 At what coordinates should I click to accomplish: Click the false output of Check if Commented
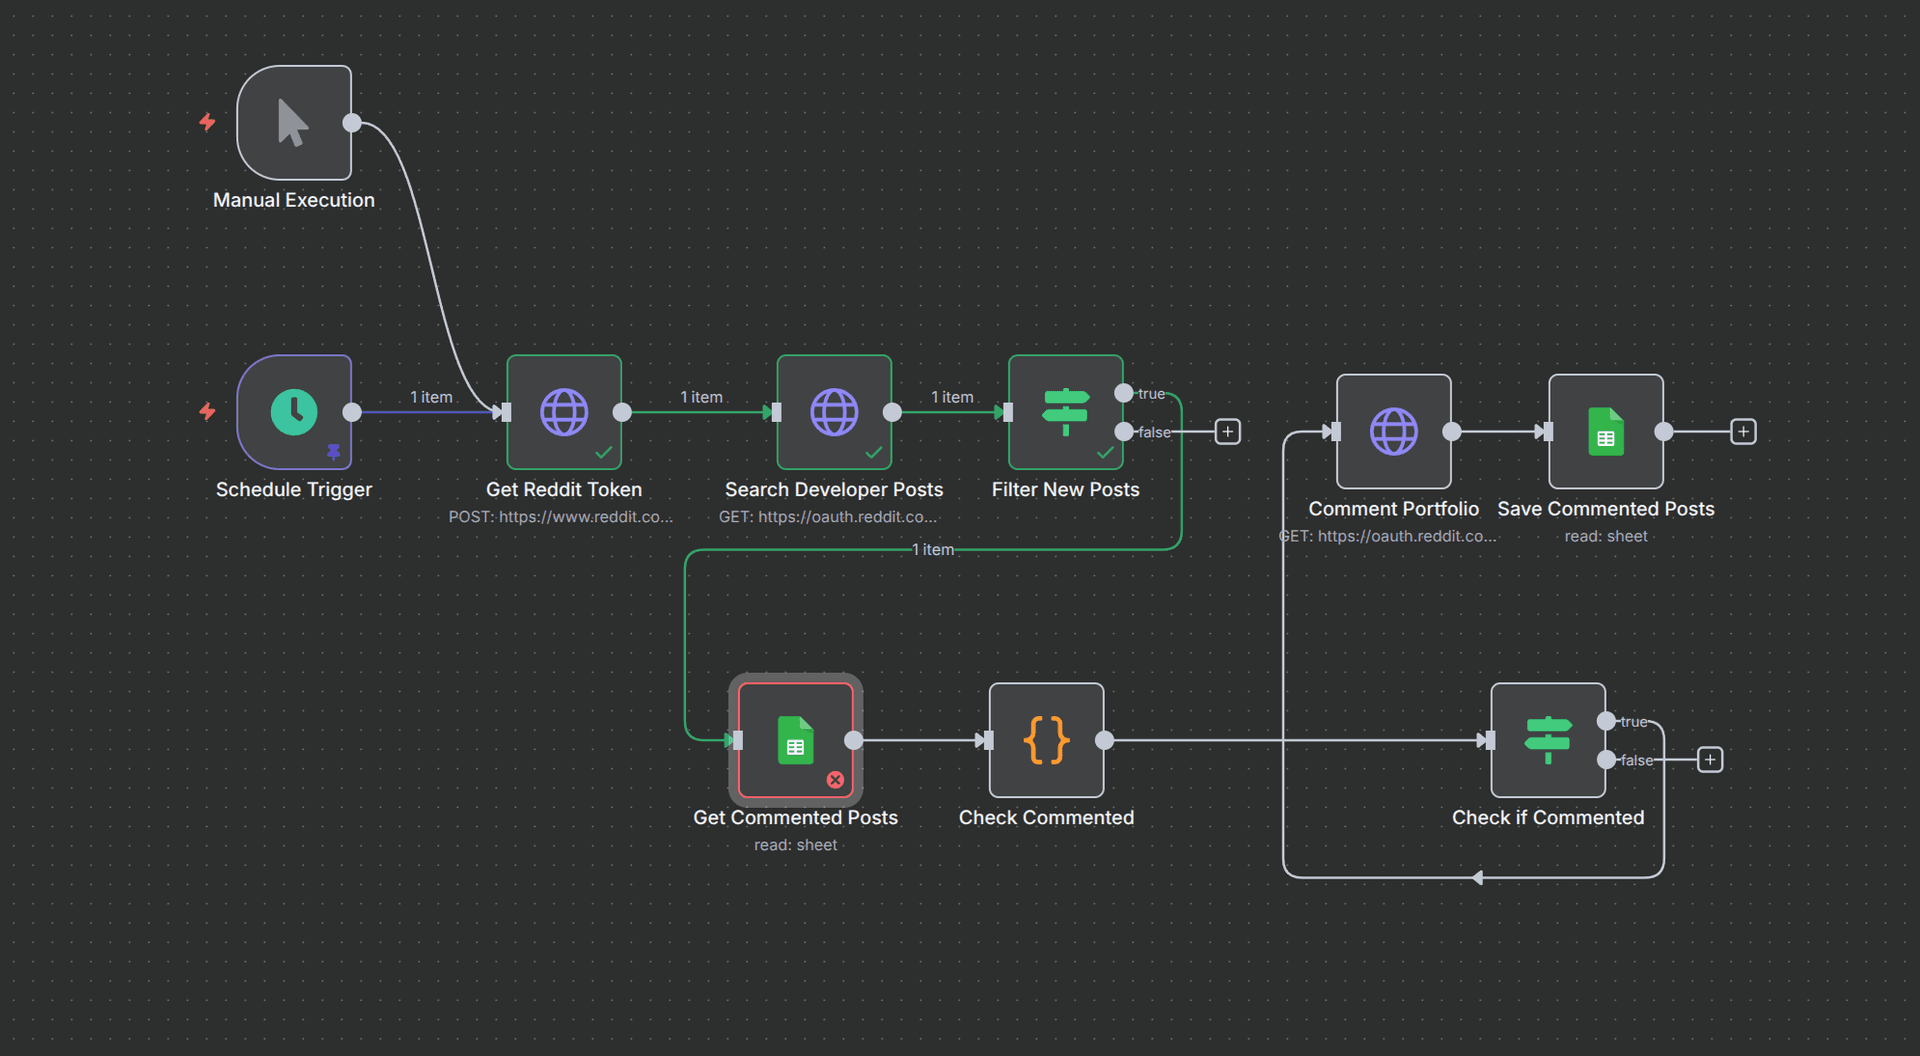click(1606, 760)
